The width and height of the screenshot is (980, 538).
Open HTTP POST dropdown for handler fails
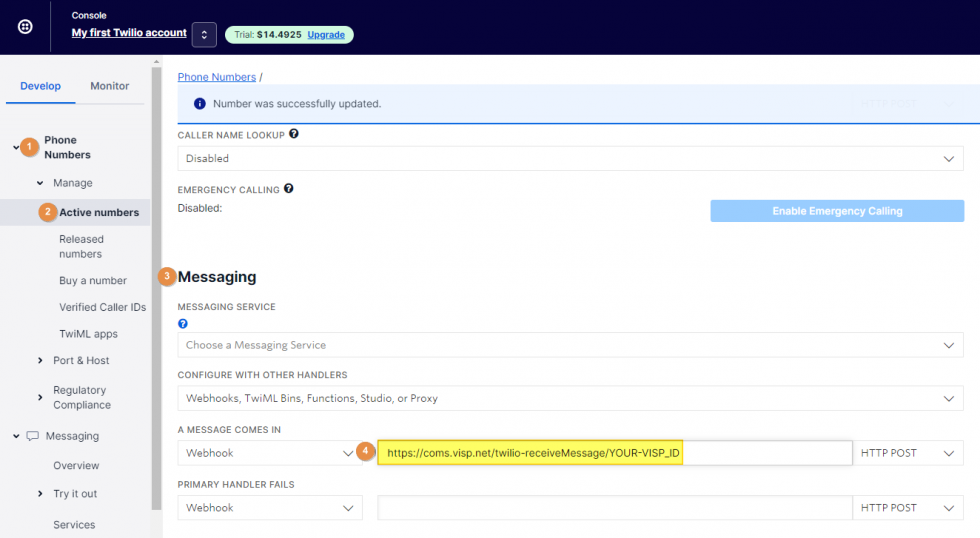908,507
